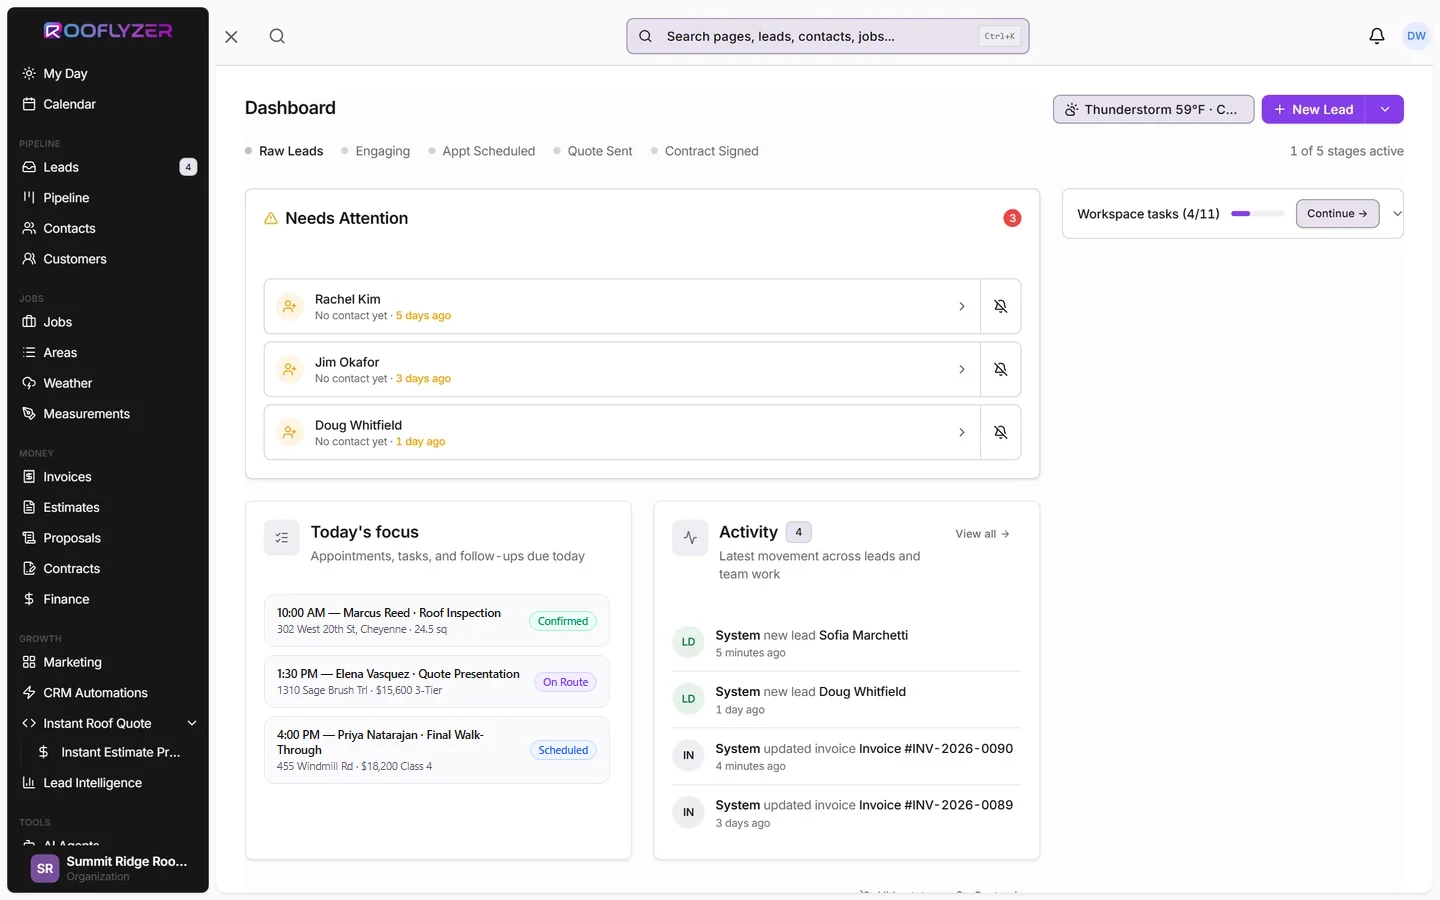Click the Contracts icon
The width and height of the screenshot is (1440, 900).
click(29, 568)
